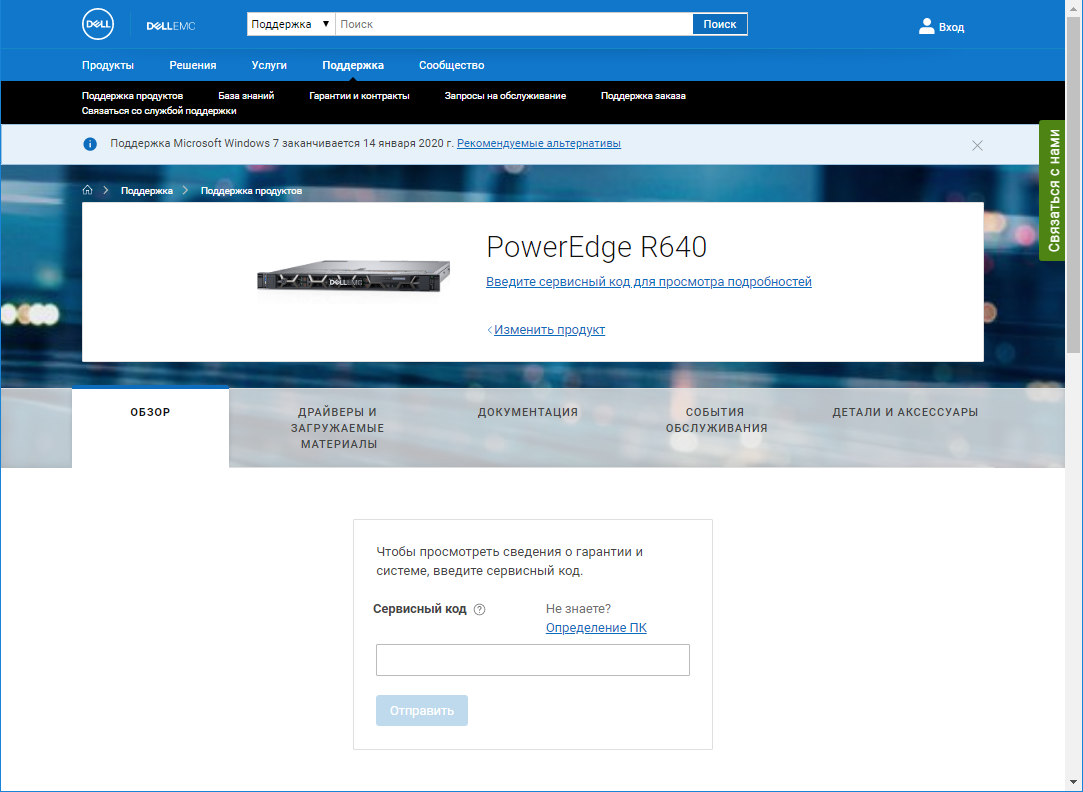Switch to the ДОКУМЕНТАЦИЯ tab
Viewport: 1083px width, 792px height.
[528, 412]
